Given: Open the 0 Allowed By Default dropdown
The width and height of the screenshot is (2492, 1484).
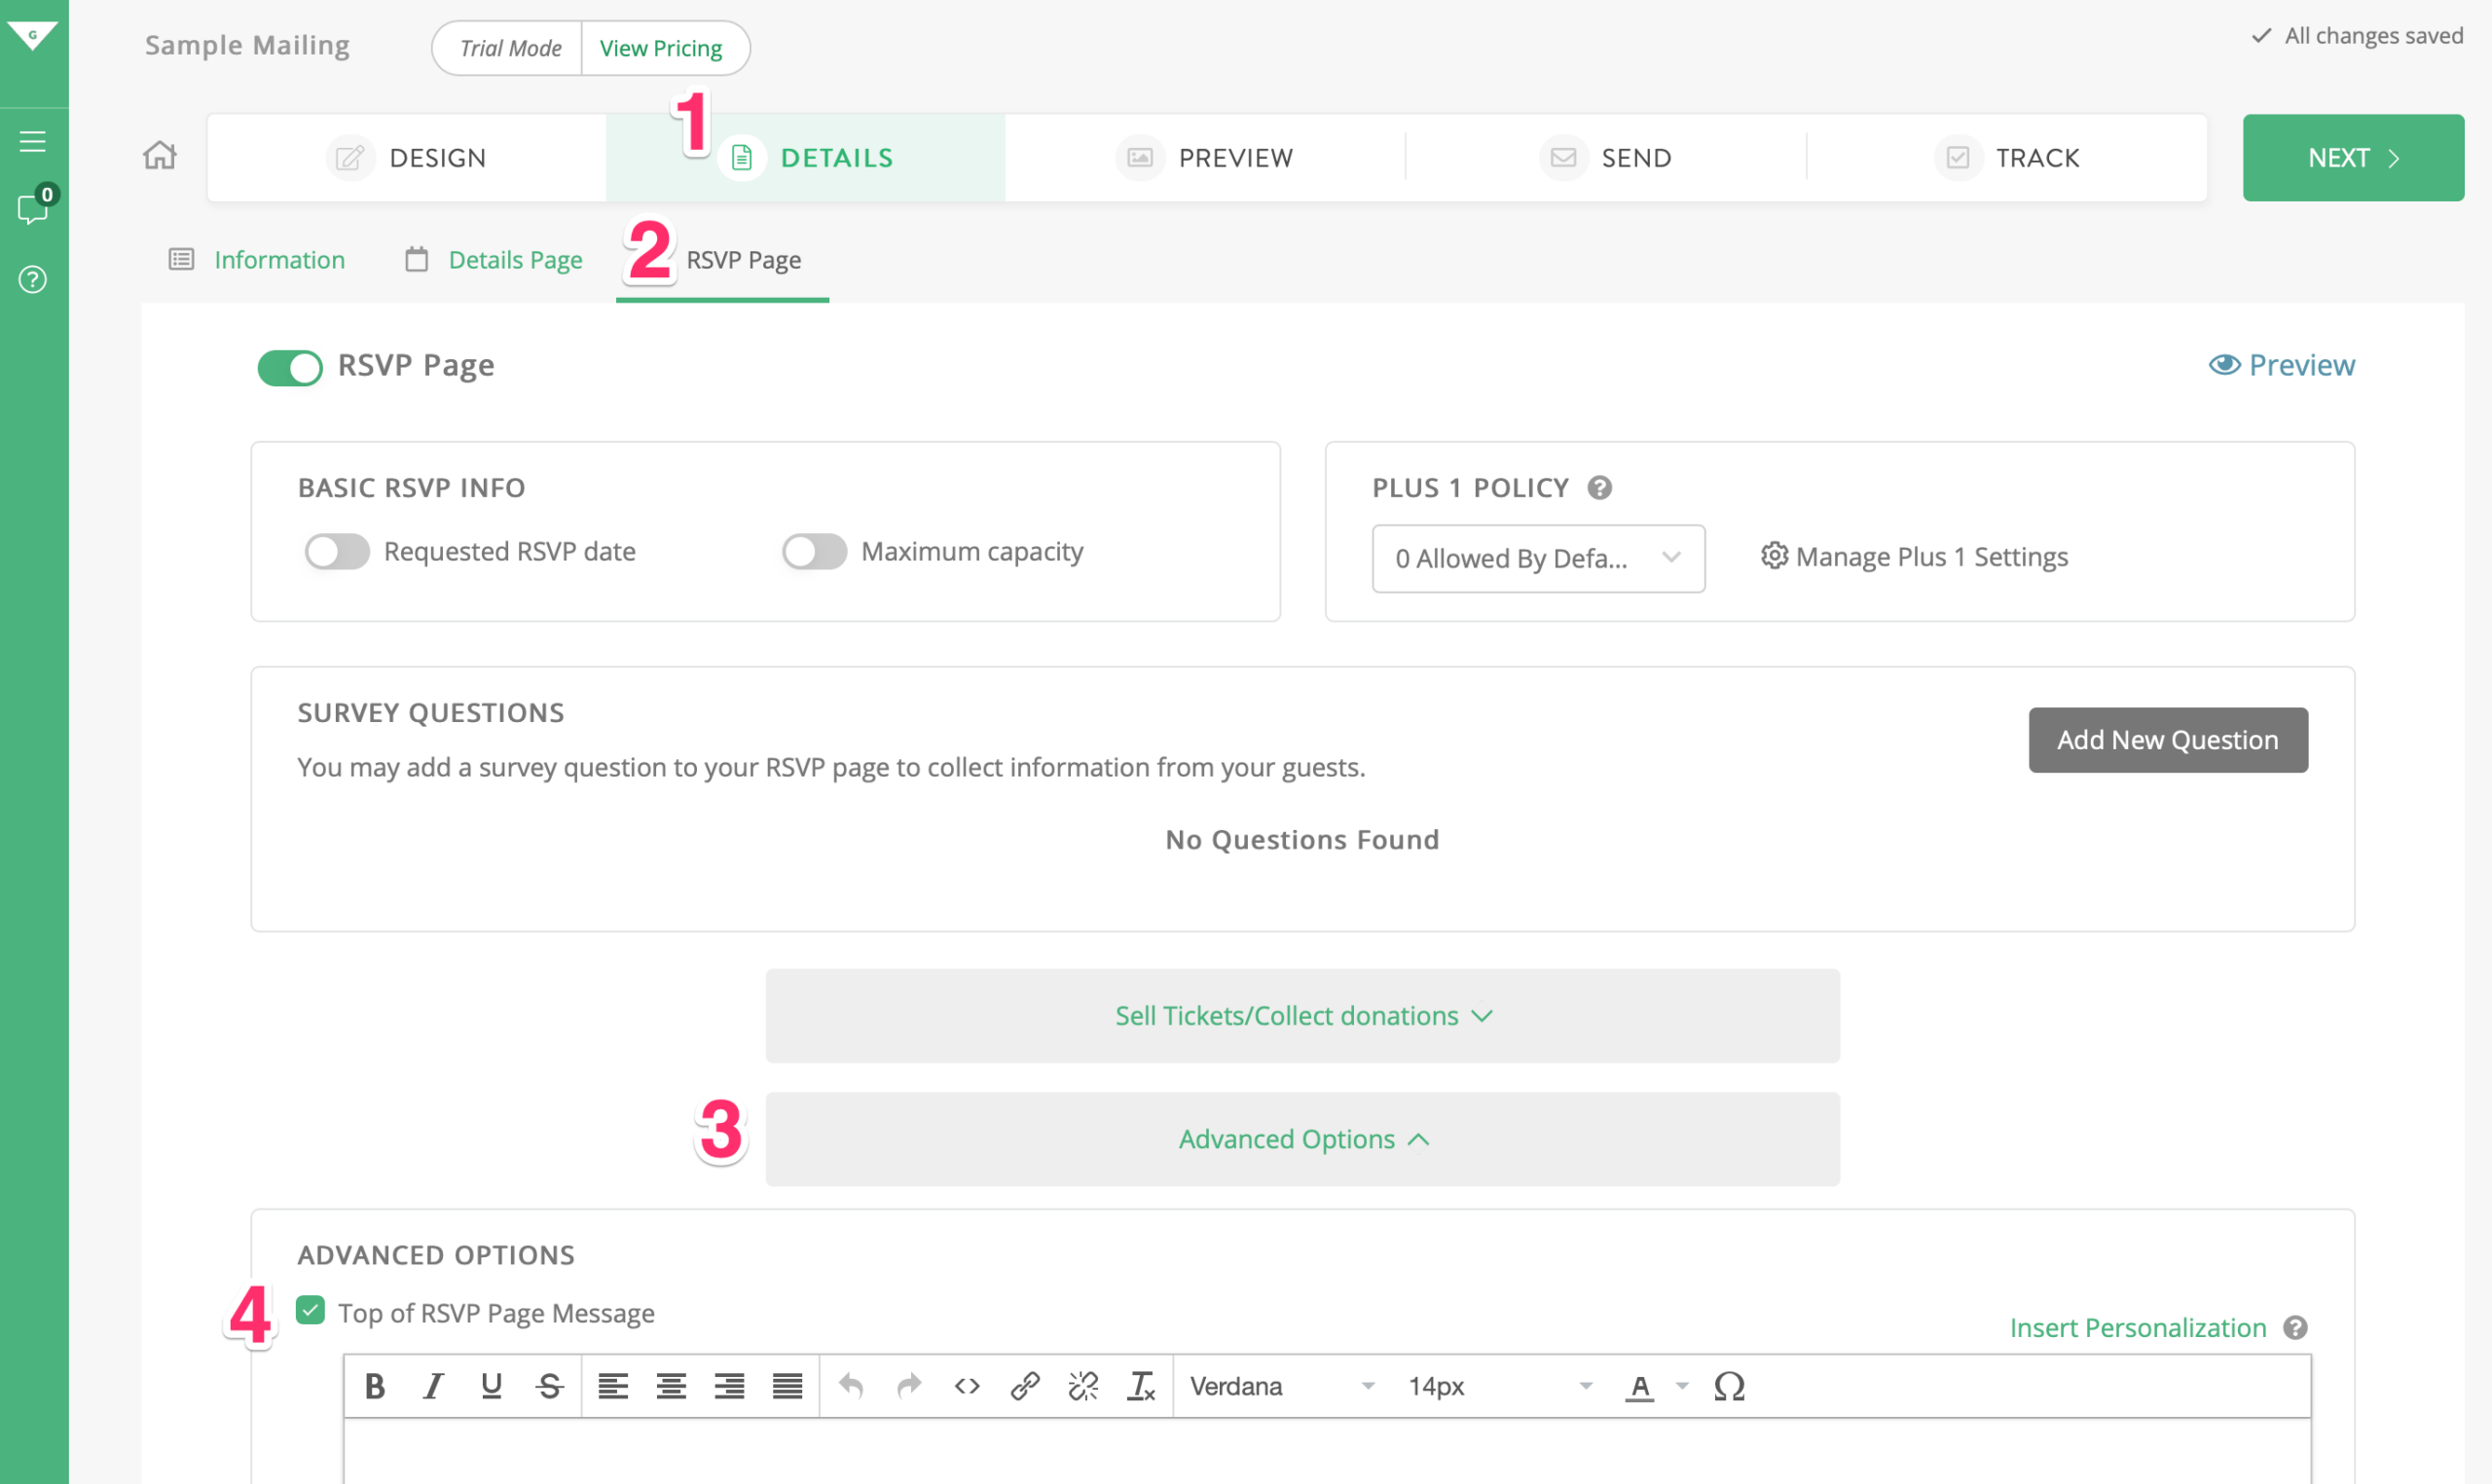Looking at the screenshot, I should click(x=1538, y=558).
